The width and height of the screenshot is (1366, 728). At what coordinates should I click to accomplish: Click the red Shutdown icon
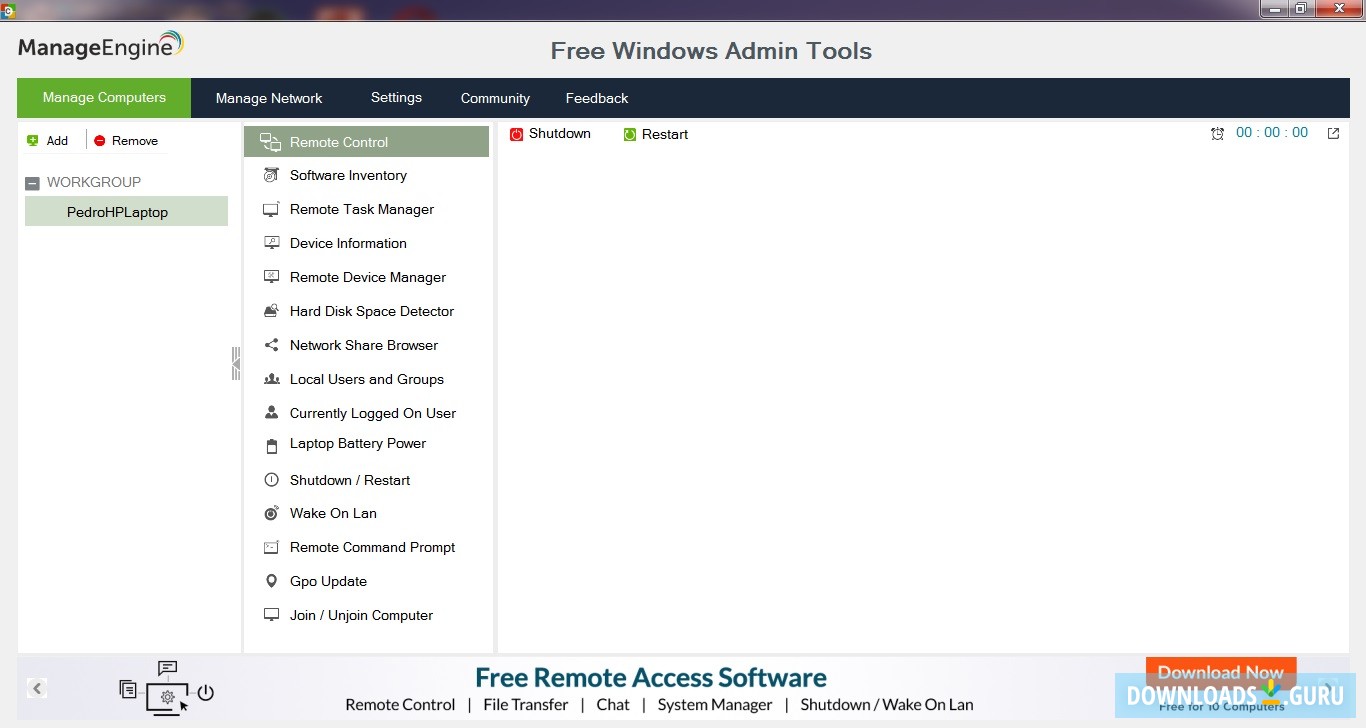coord(515,133)
